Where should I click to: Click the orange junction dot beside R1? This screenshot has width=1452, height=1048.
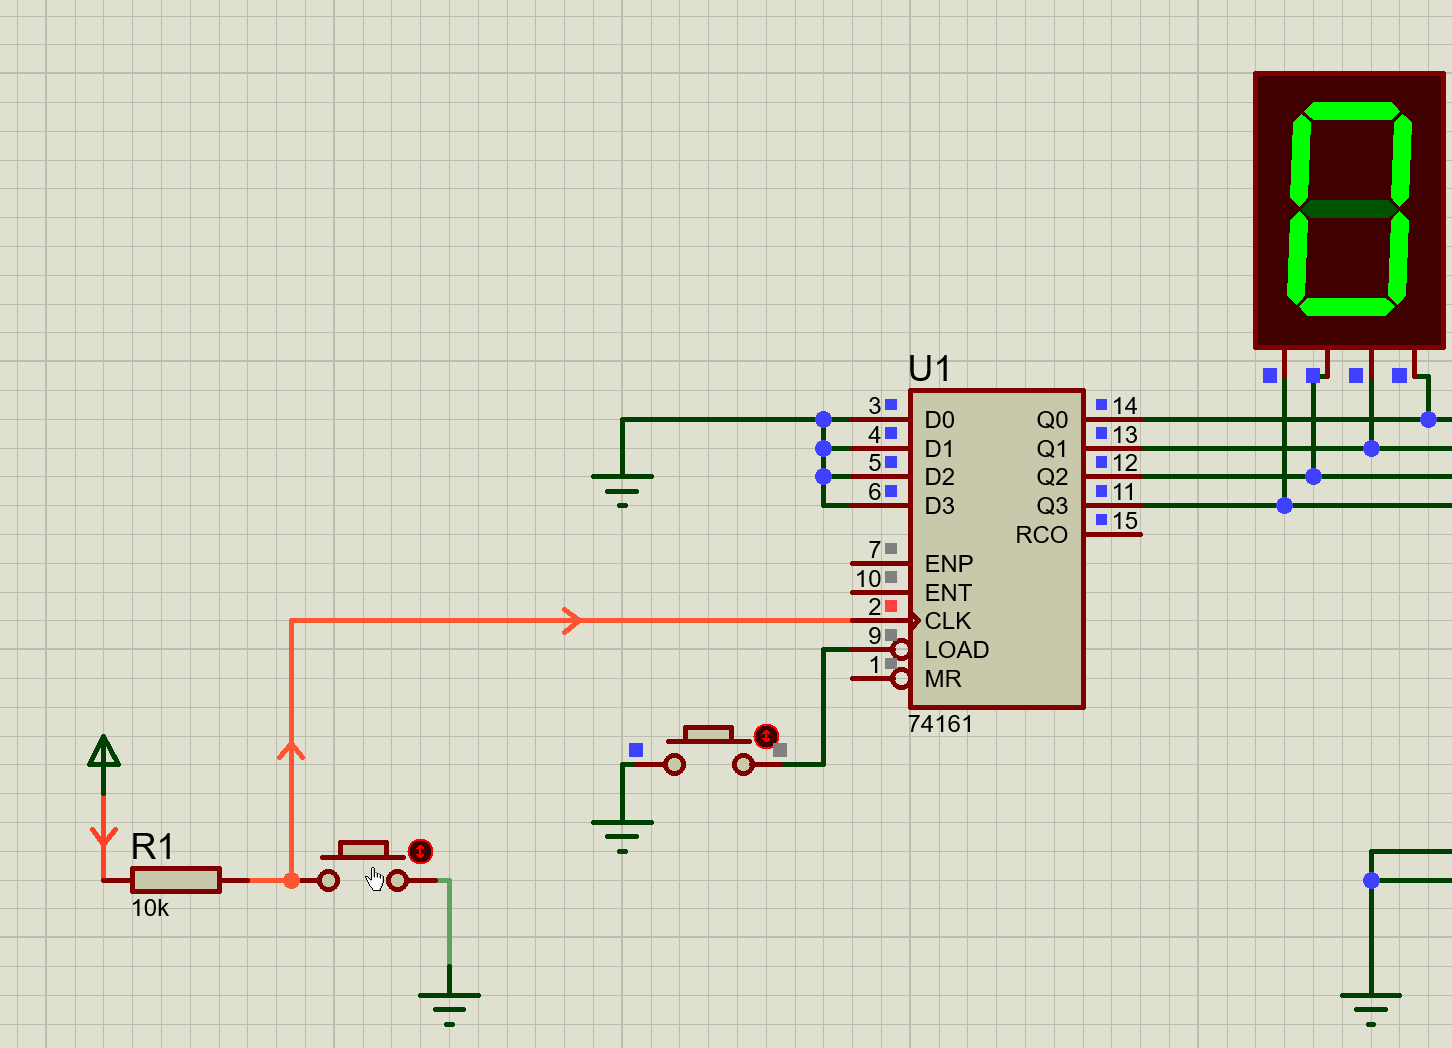pyautogui.click(x=291, y=881)
